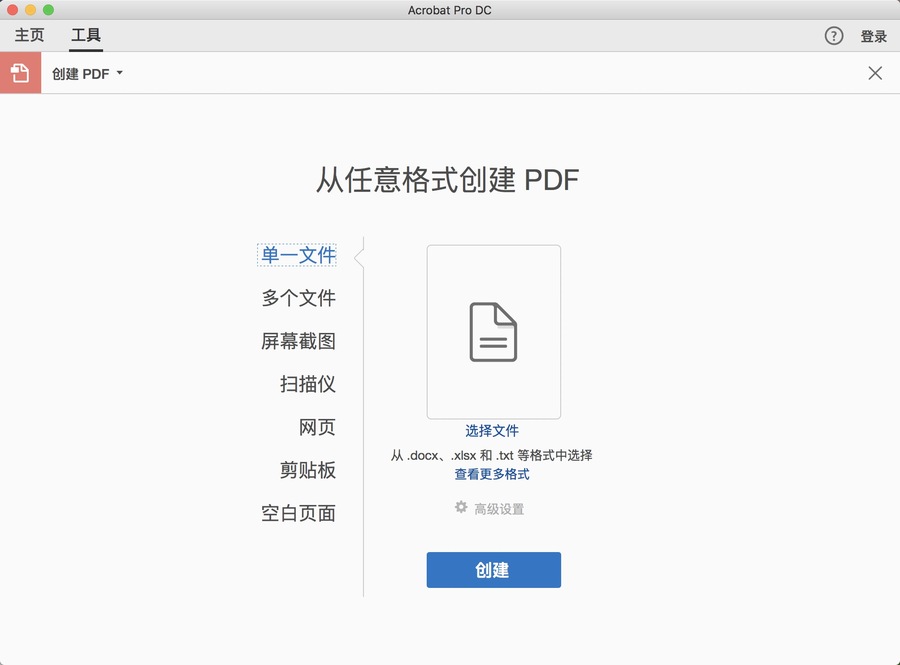Select the 网页 option
The width and height of the screenshot is (900, 665).
317,427
